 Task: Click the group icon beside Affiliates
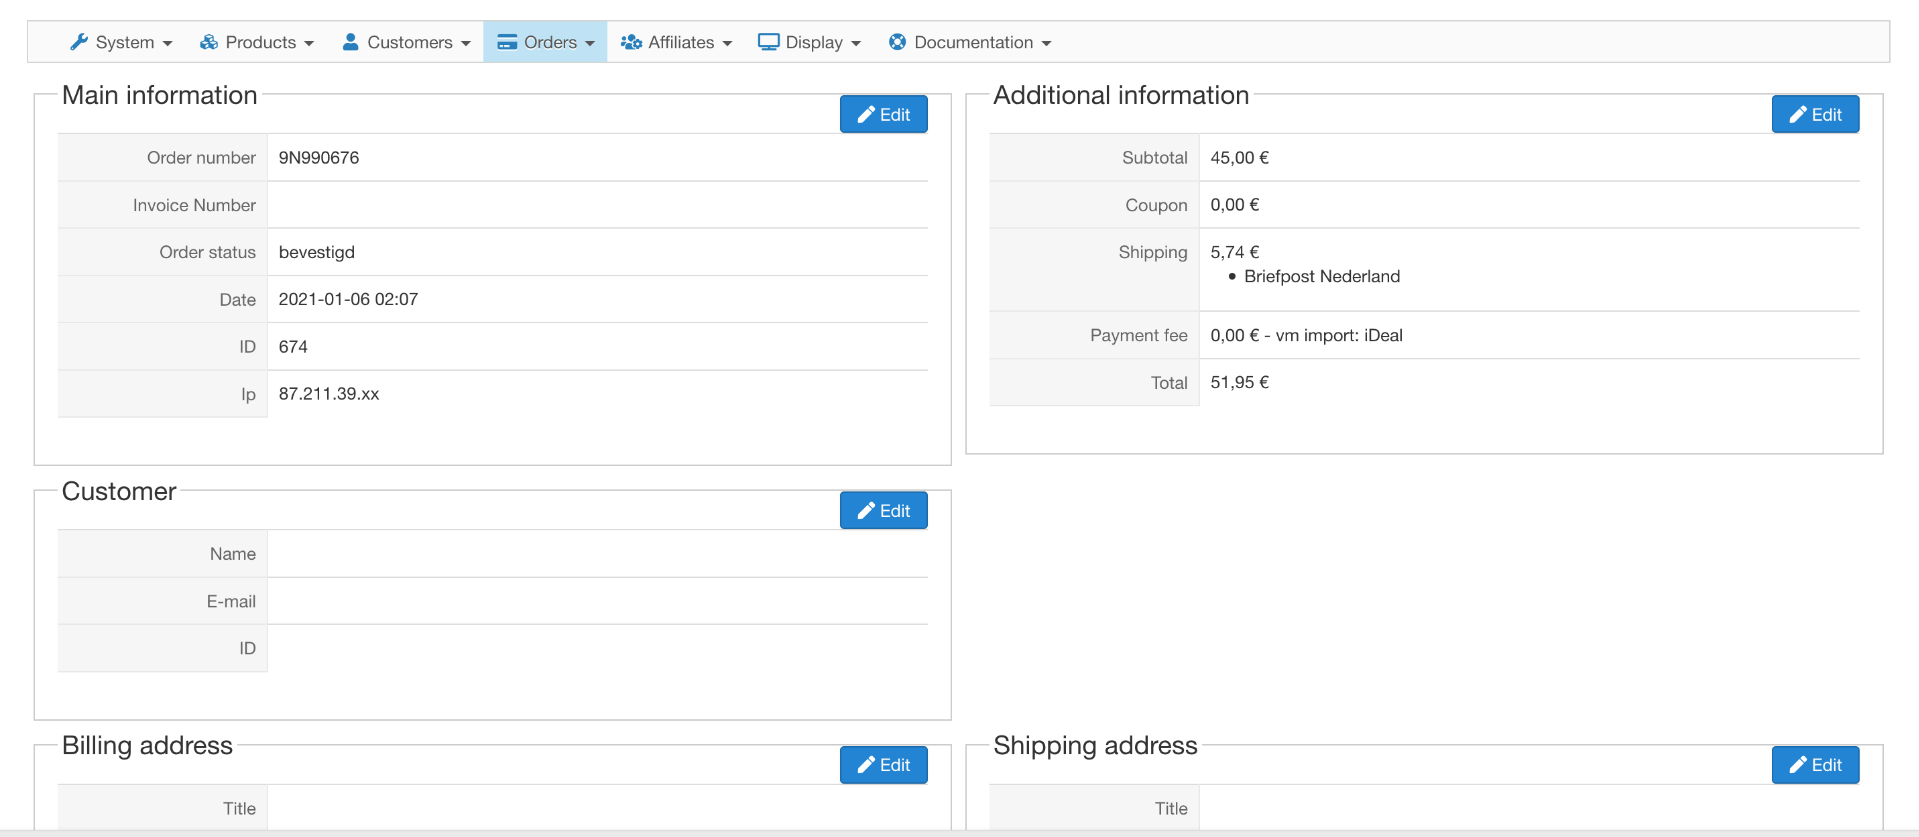(x=631, y=42)
